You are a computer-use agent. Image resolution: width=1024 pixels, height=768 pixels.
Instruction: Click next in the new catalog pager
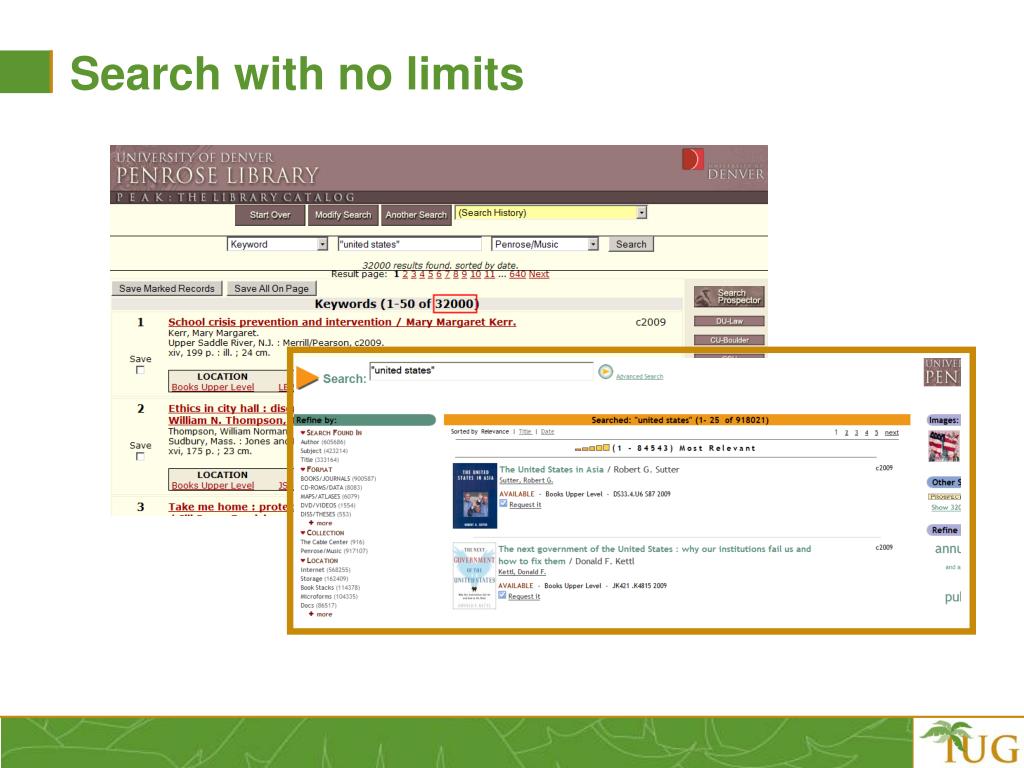(x=891, y=432)
